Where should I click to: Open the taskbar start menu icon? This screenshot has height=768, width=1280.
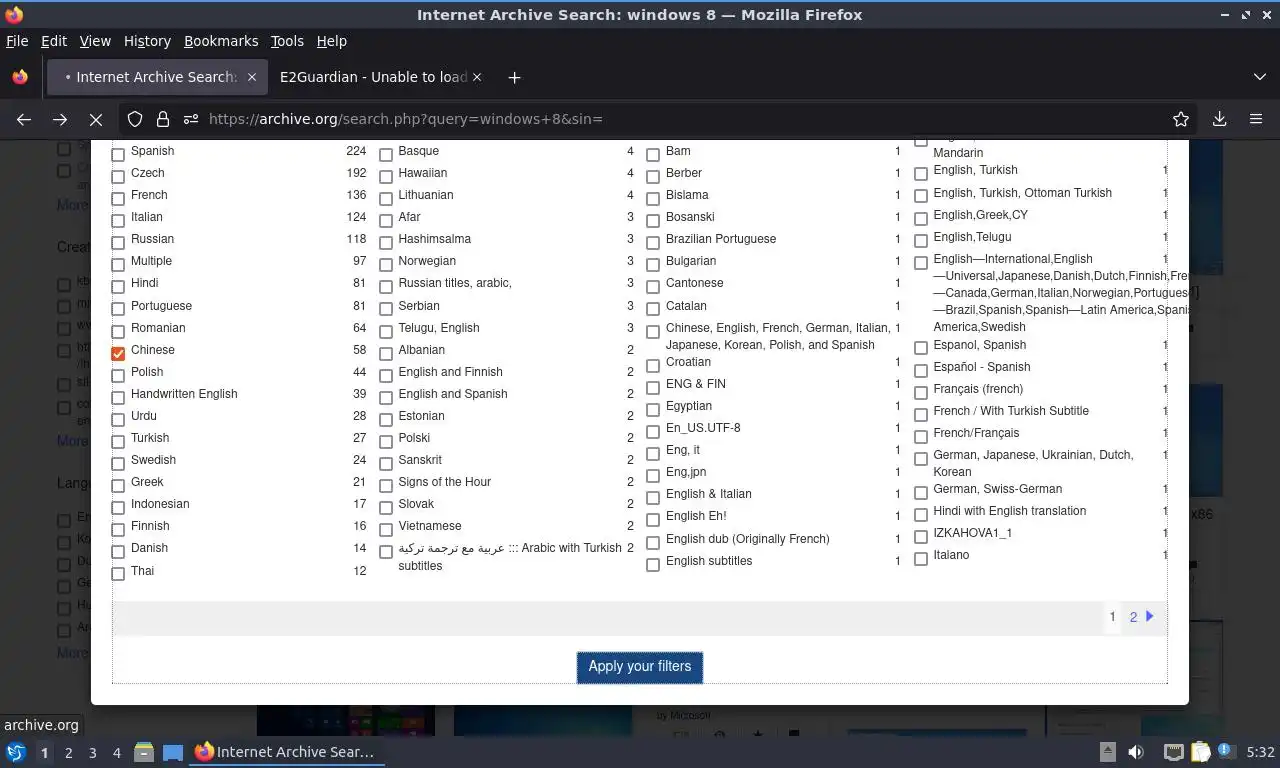click(16, 752)
